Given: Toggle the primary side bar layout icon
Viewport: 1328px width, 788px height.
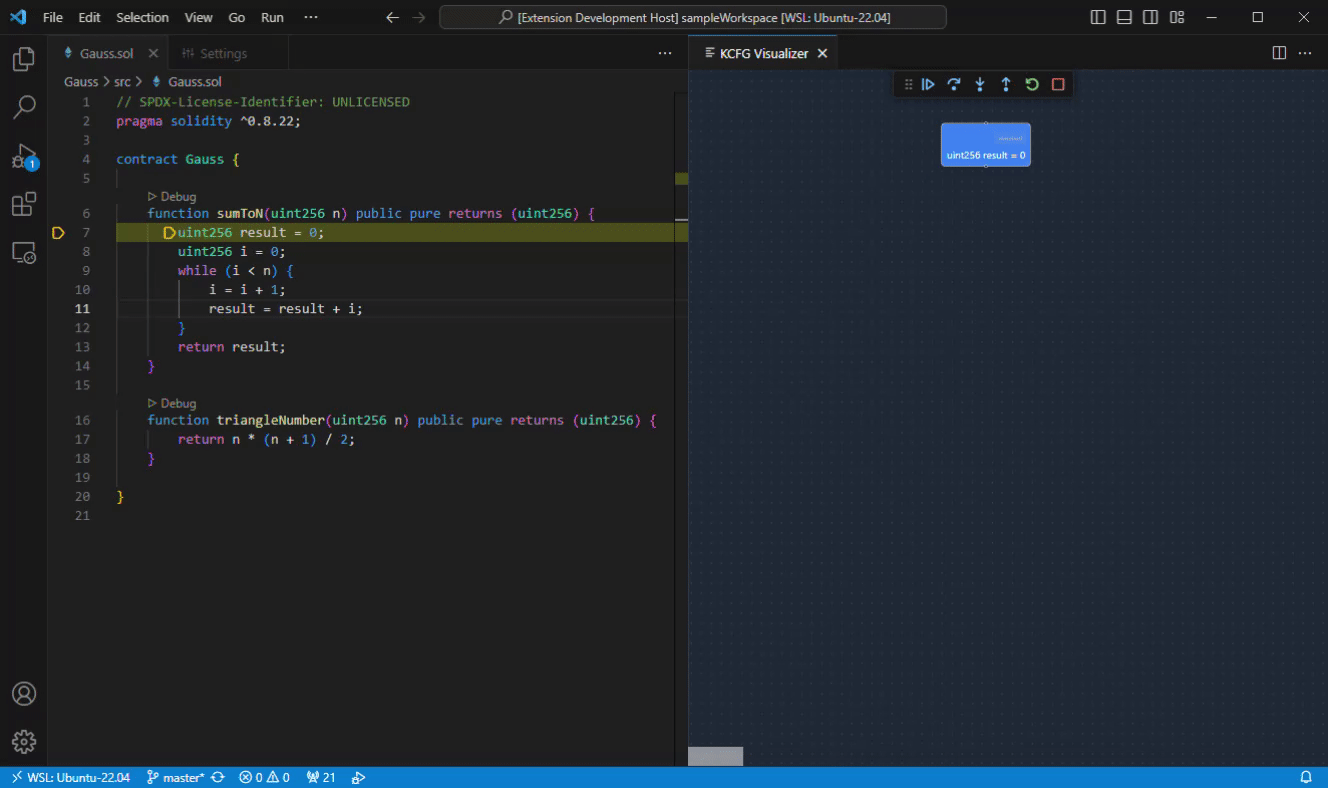Looking at the screenshot, I should click(x=1098, y=17).
